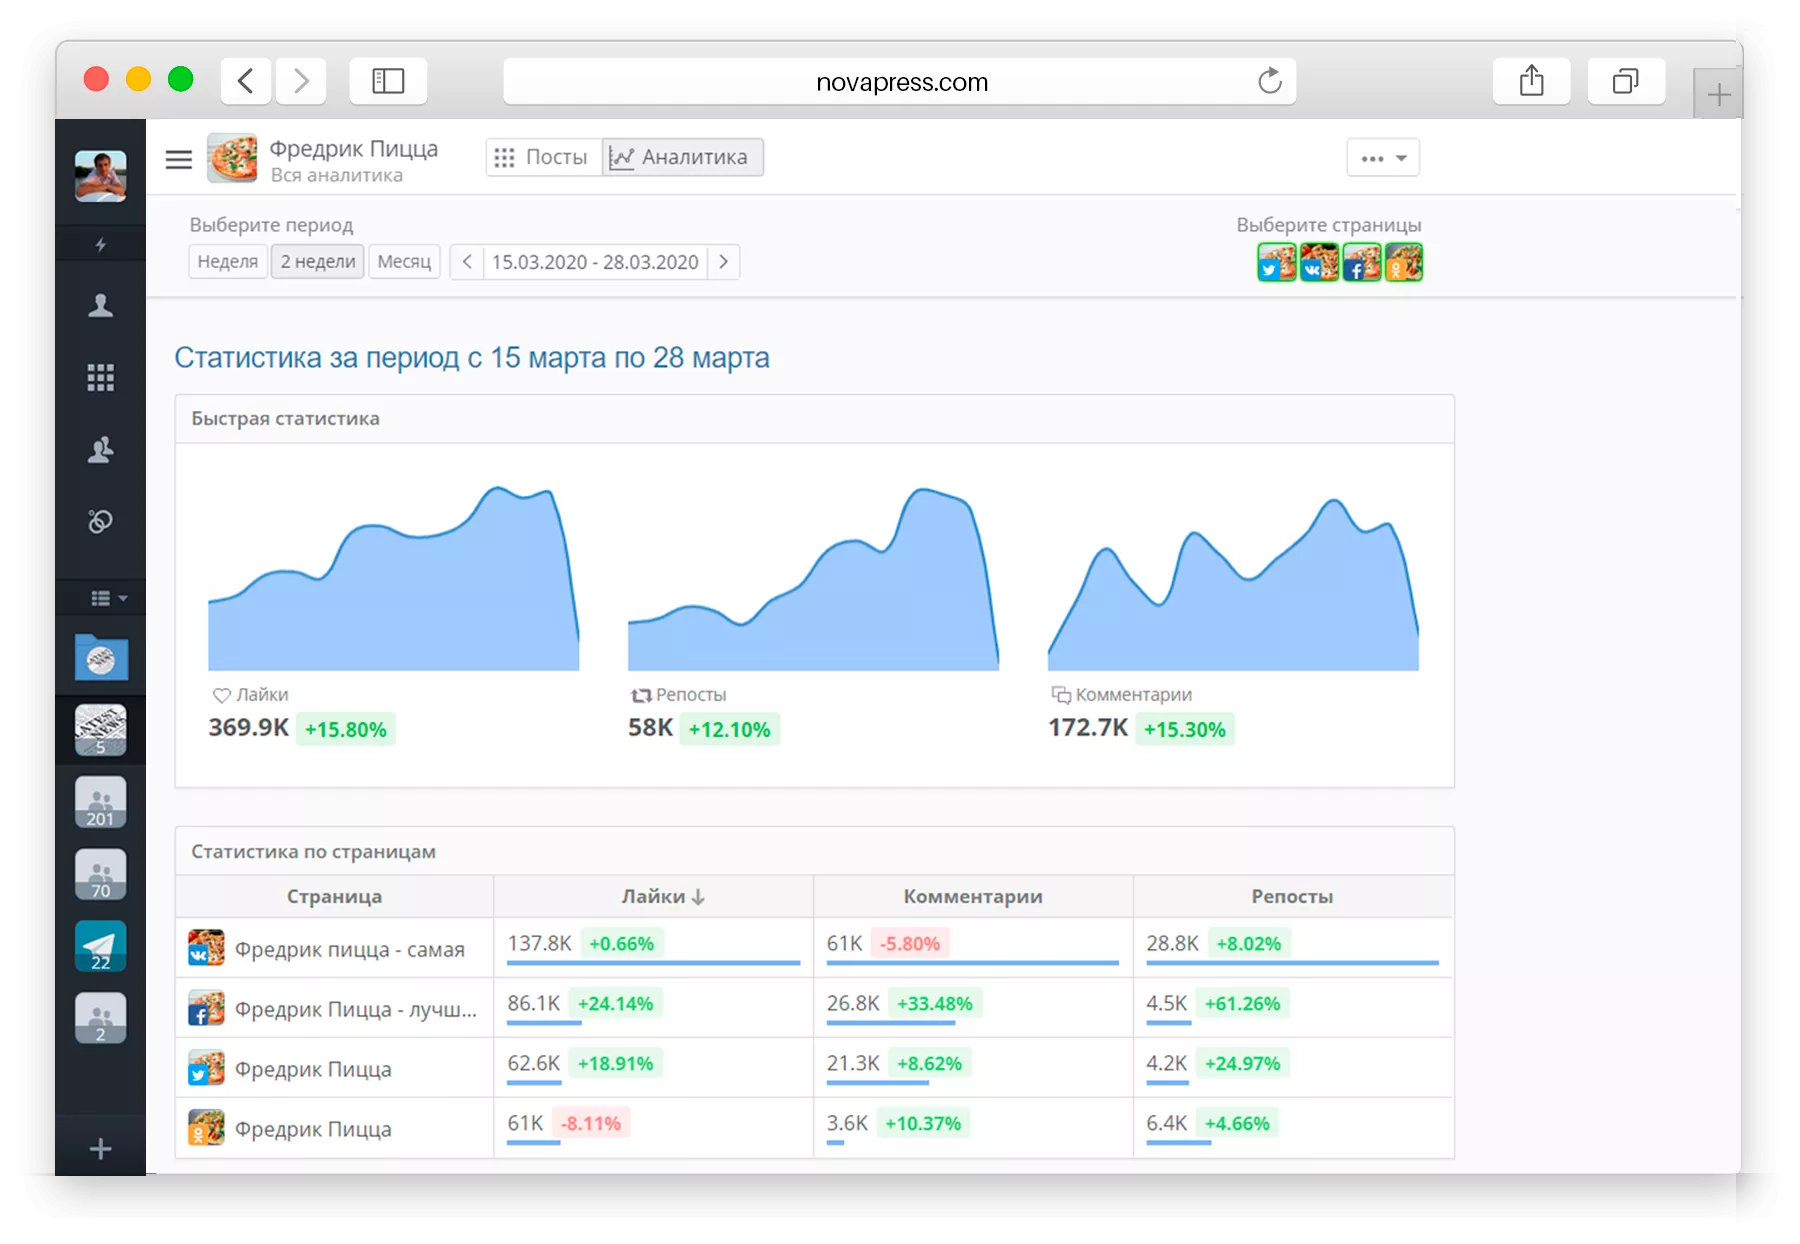Select the Неделя period button
Screen dimensions: 1800x1244
pyautogui.click(x=228, y=262)
